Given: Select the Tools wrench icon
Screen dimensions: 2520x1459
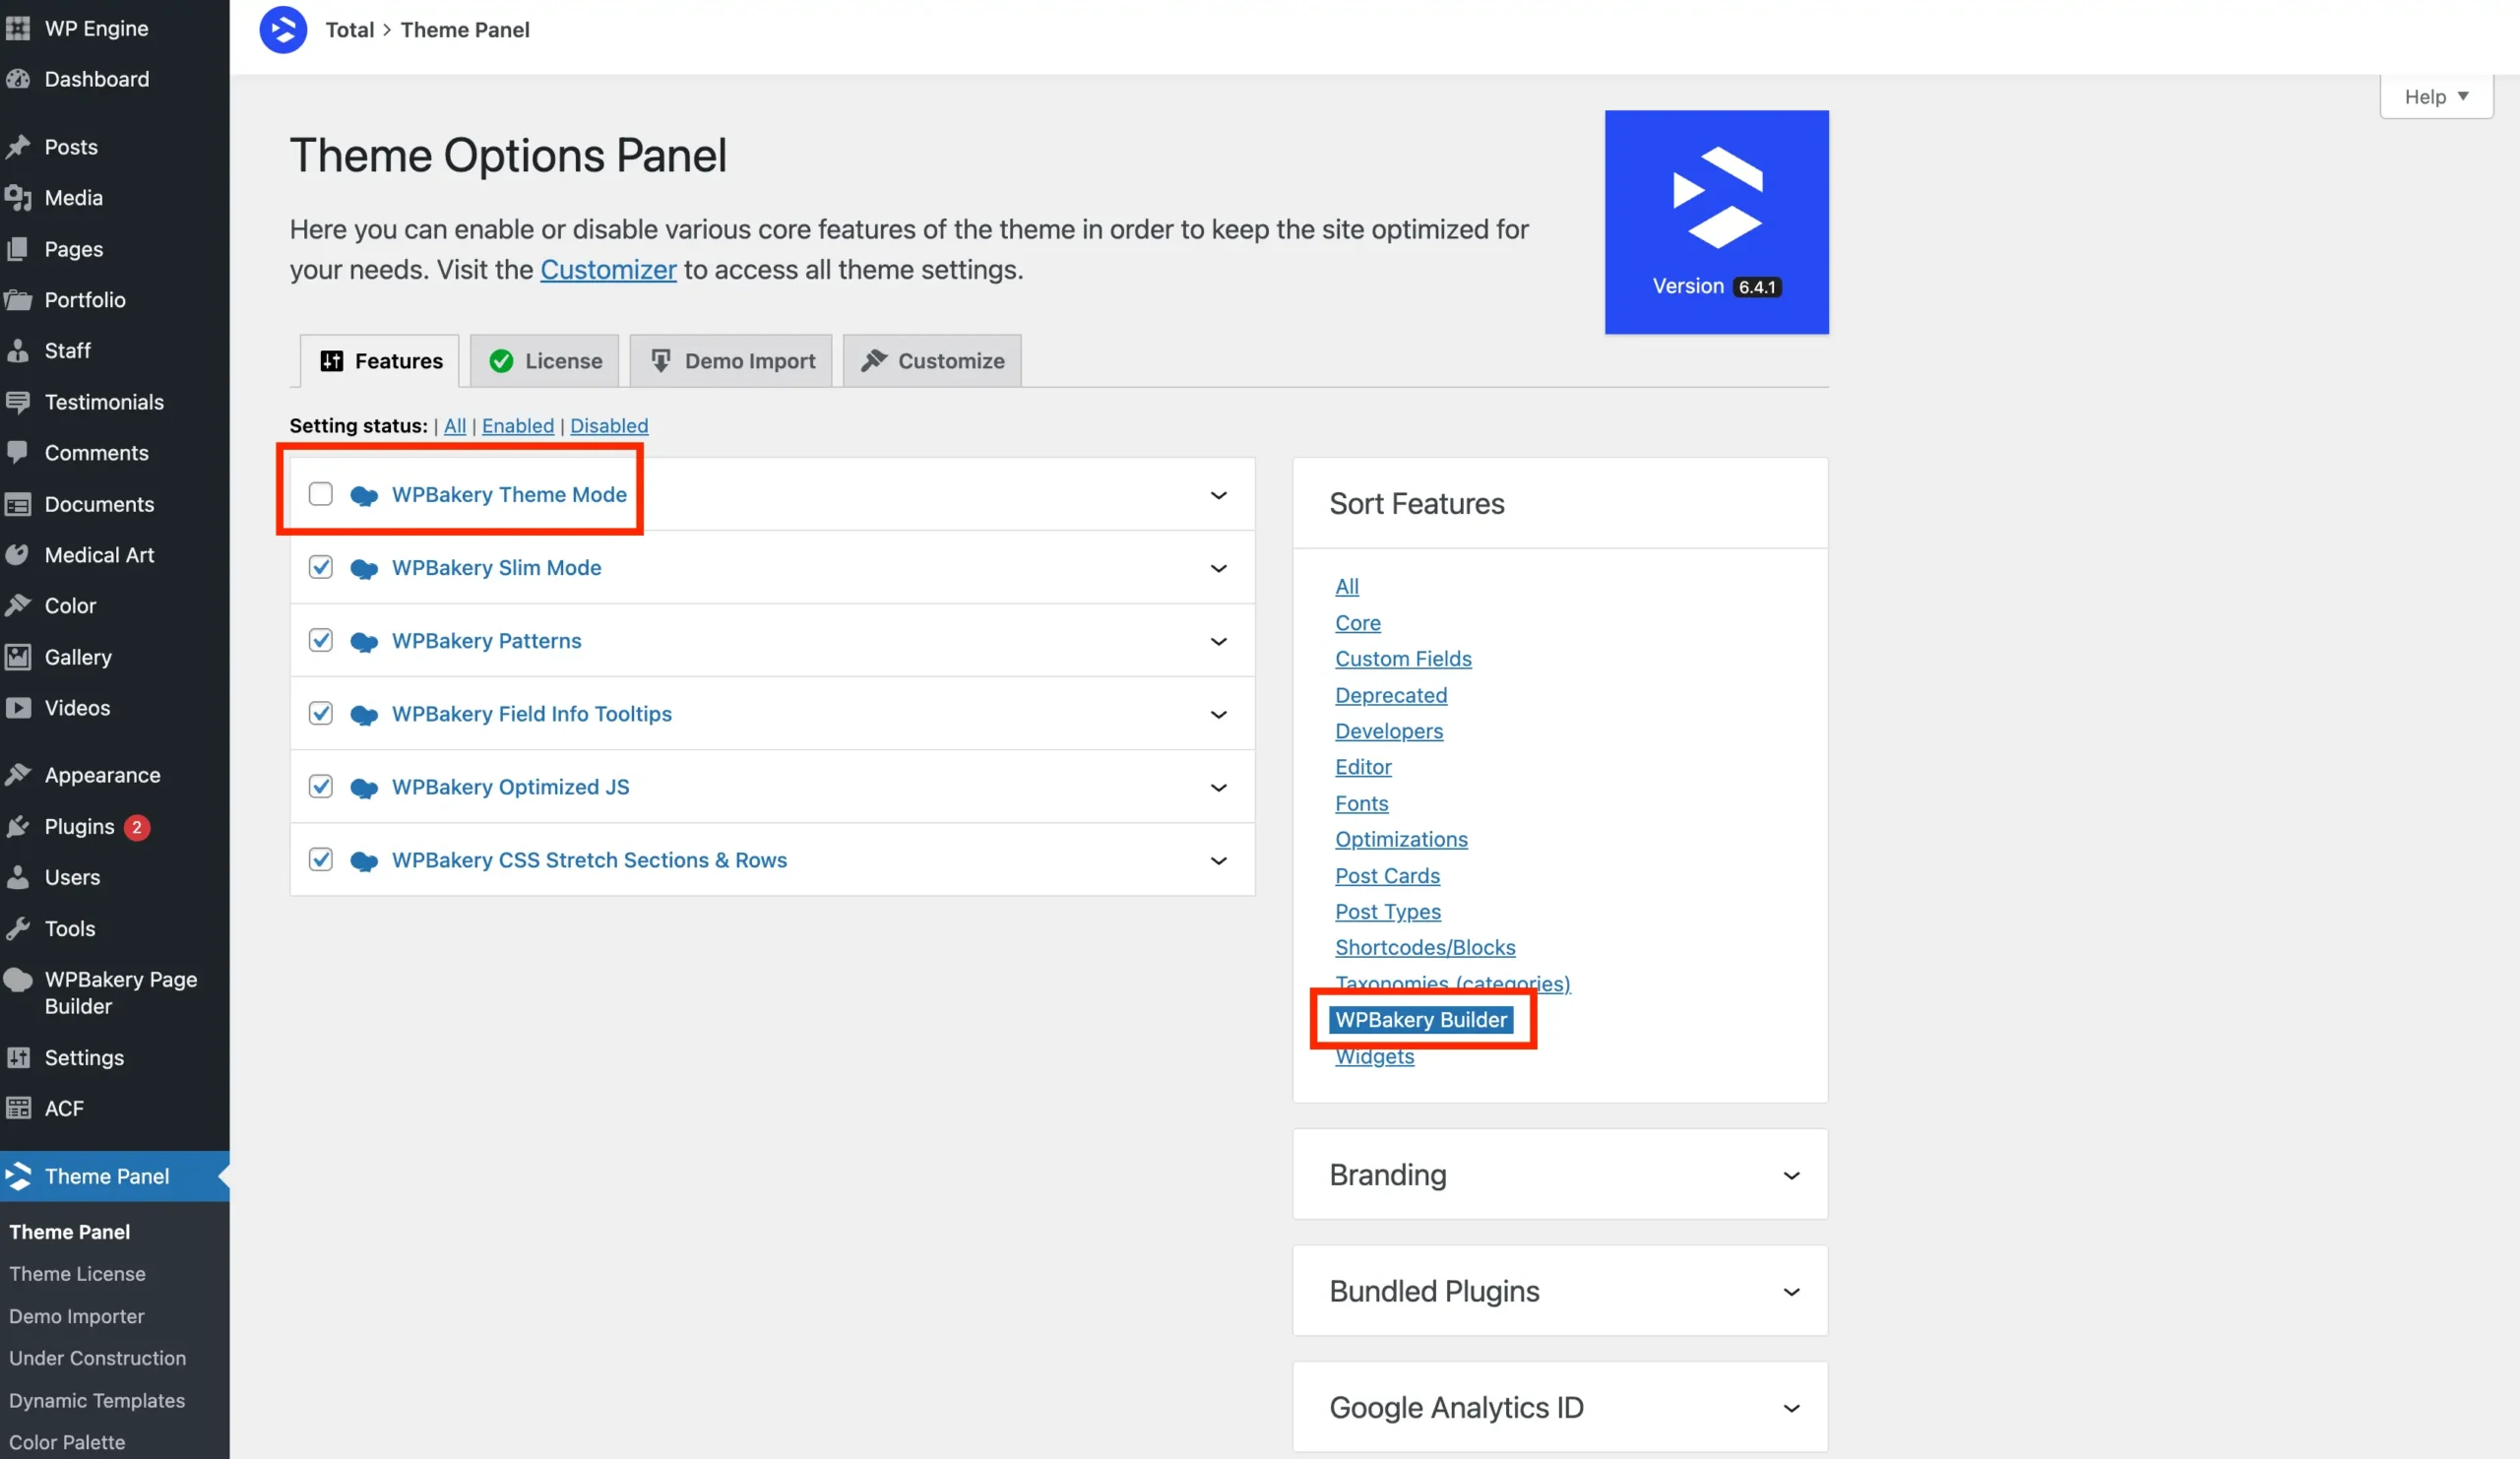Looking at the screenshot, I should (18, 928).
